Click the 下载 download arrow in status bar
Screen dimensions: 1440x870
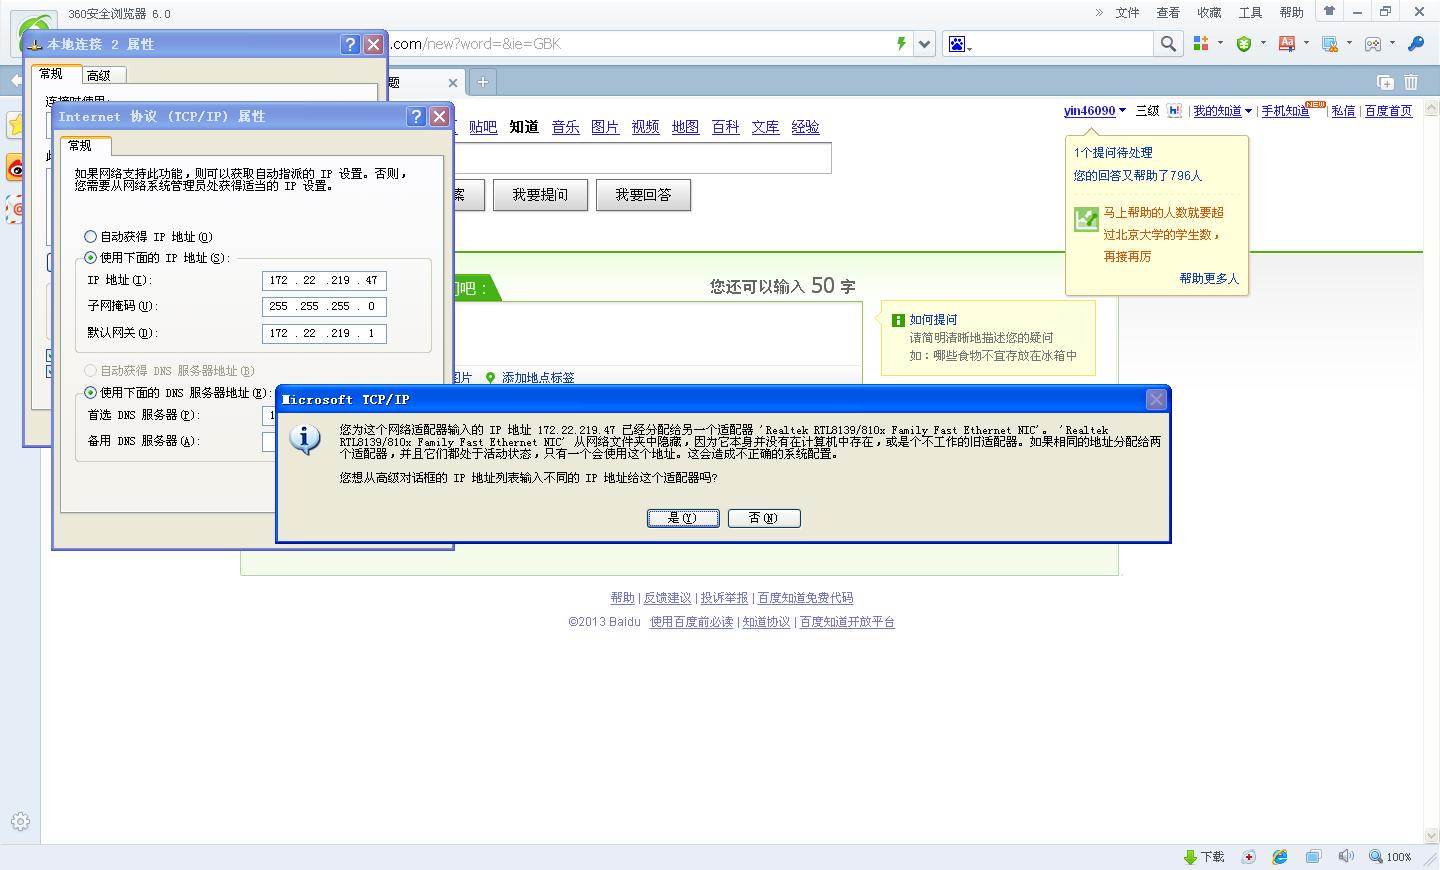click(x=1190, y=857)
